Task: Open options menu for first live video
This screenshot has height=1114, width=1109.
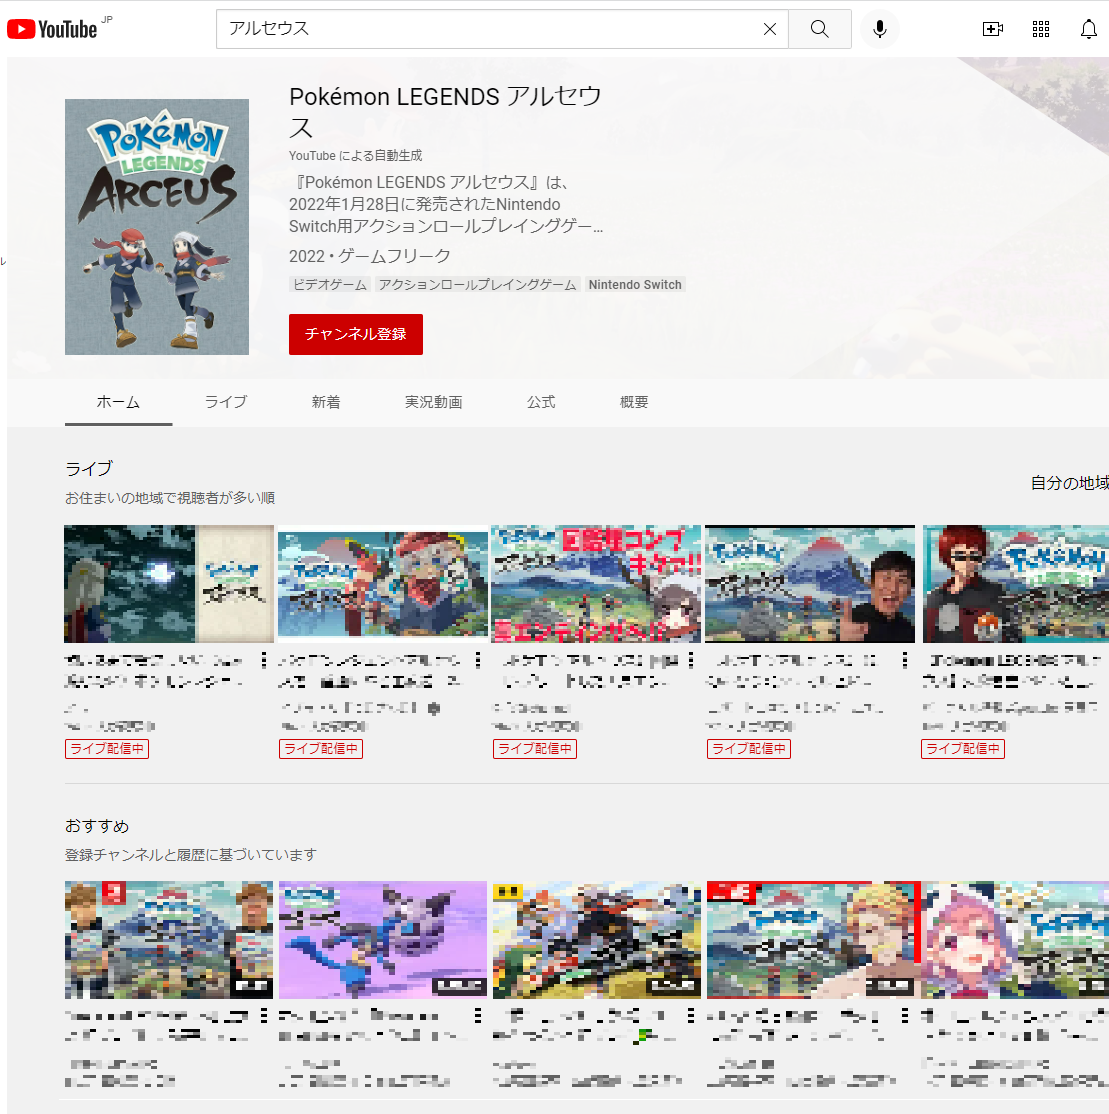Action: coord(264,661)
